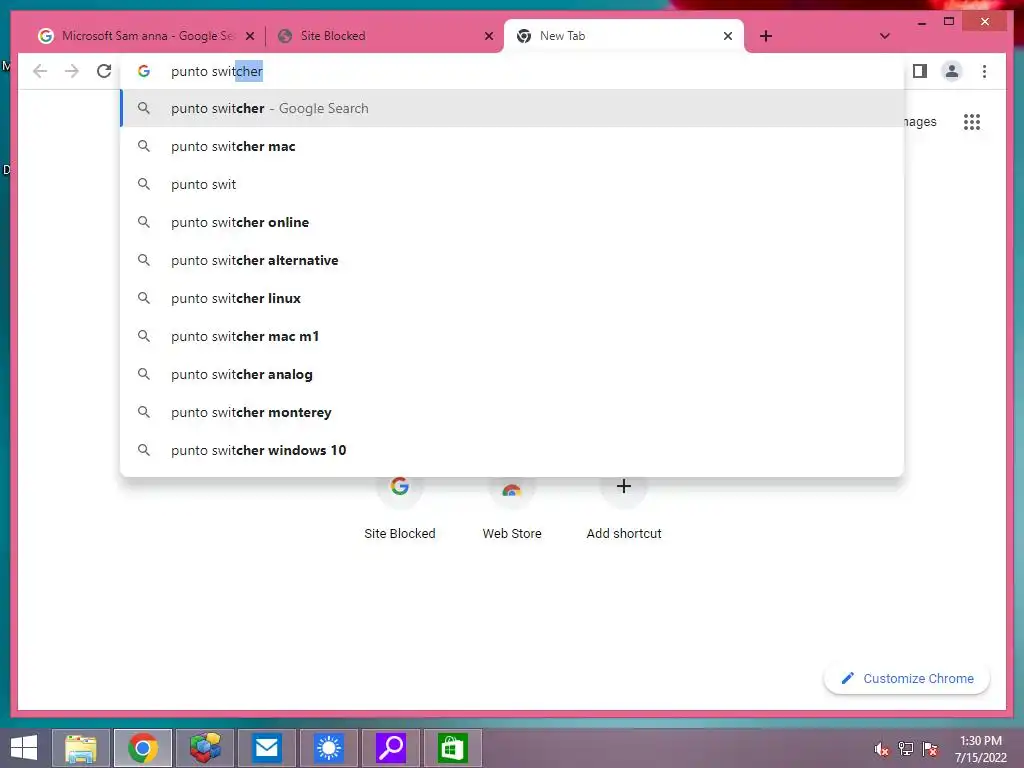This screenshot has height=768, width=1024.
Task: Reload the page with the refresh icon
Action: pyautogui.click(x=104, y=71)
